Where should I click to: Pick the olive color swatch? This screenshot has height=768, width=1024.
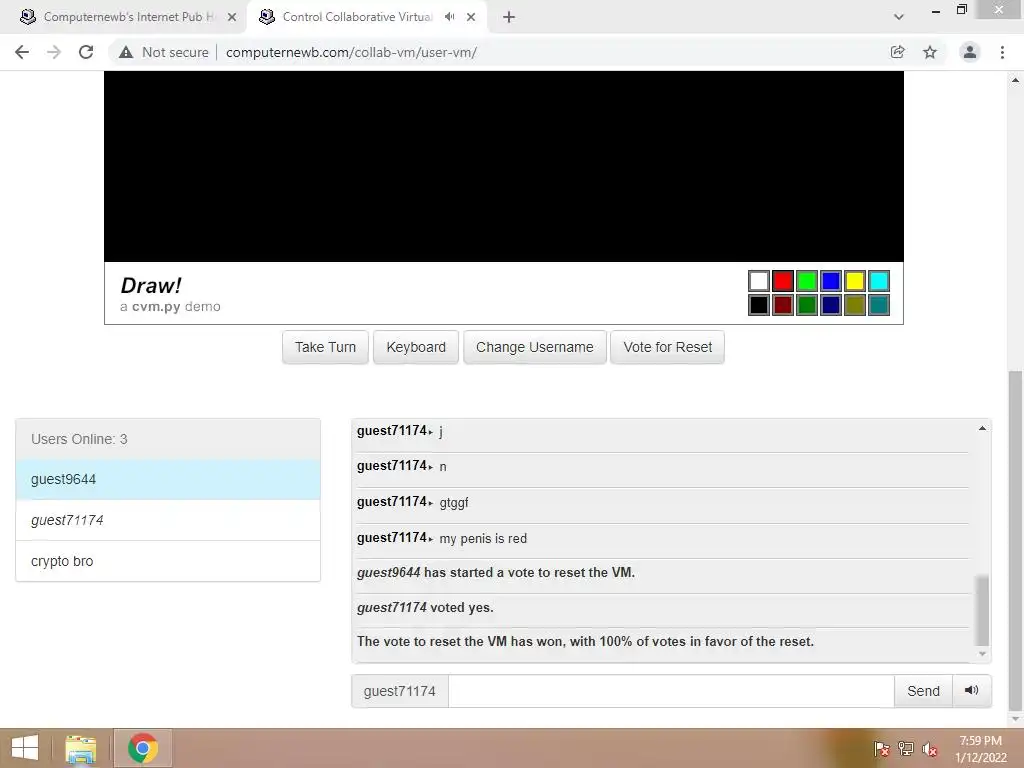[855, 305]
